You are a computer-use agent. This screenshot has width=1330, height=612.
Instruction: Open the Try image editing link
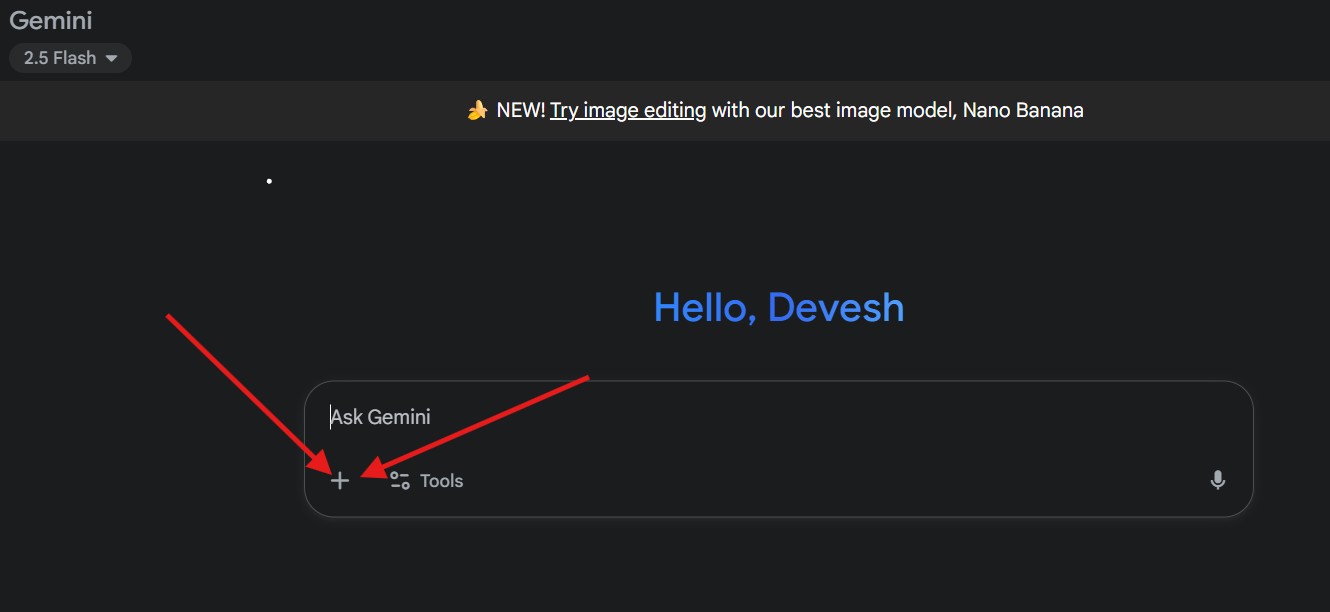tap(628, 110)
